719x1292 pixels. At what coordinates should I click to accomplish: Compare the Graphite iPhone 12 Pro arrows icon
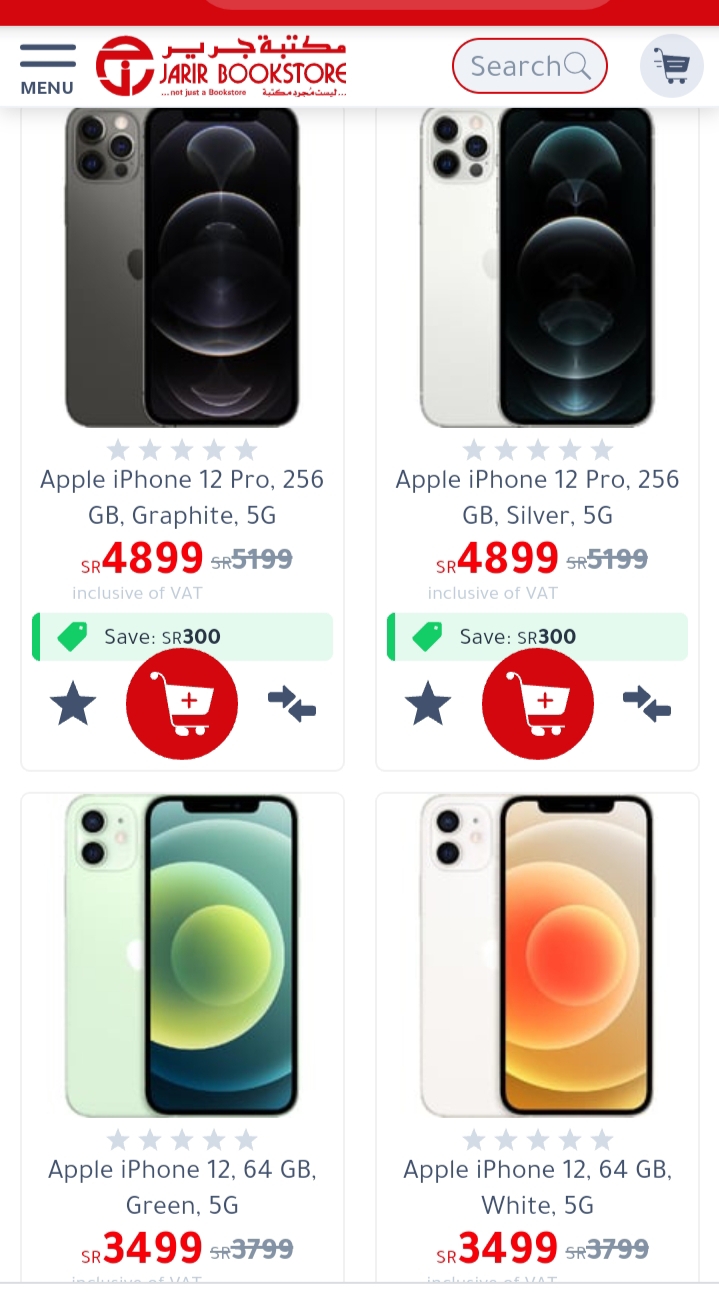coord(292,704)
